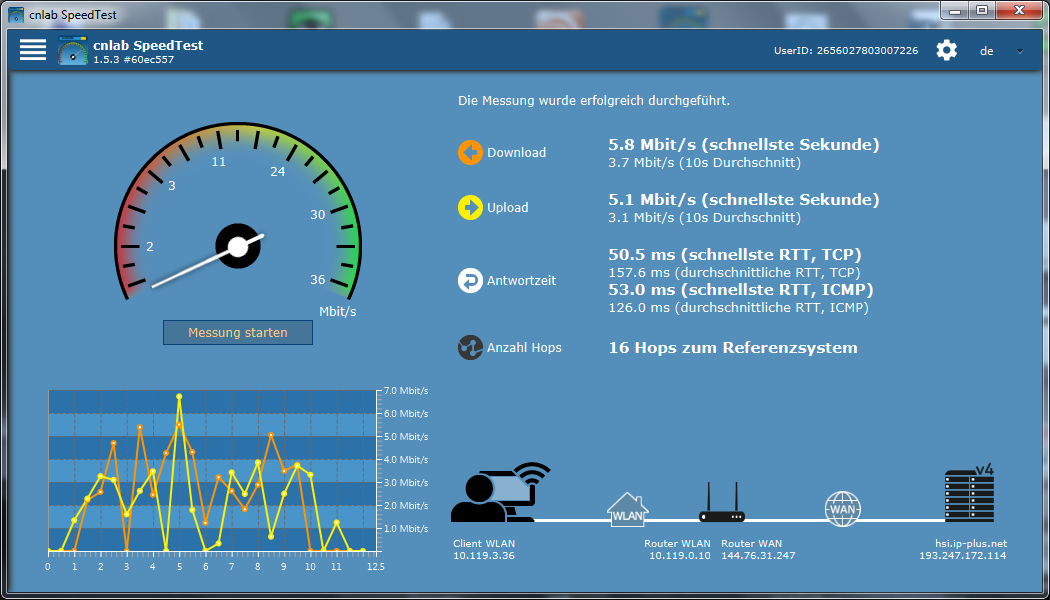Click the router icon with antennas
This screenshot has width=1050, height=600.
click(722, 502)
